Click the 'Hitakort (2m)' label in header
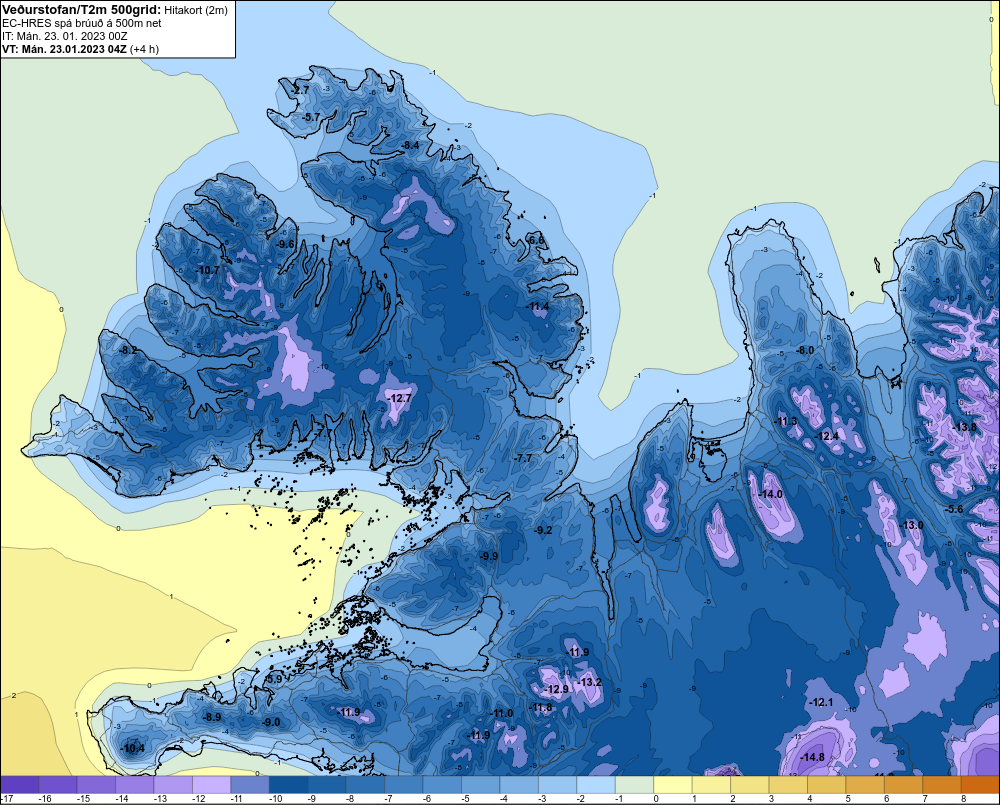The image size is (1000, 805). [x=195, y=10]
